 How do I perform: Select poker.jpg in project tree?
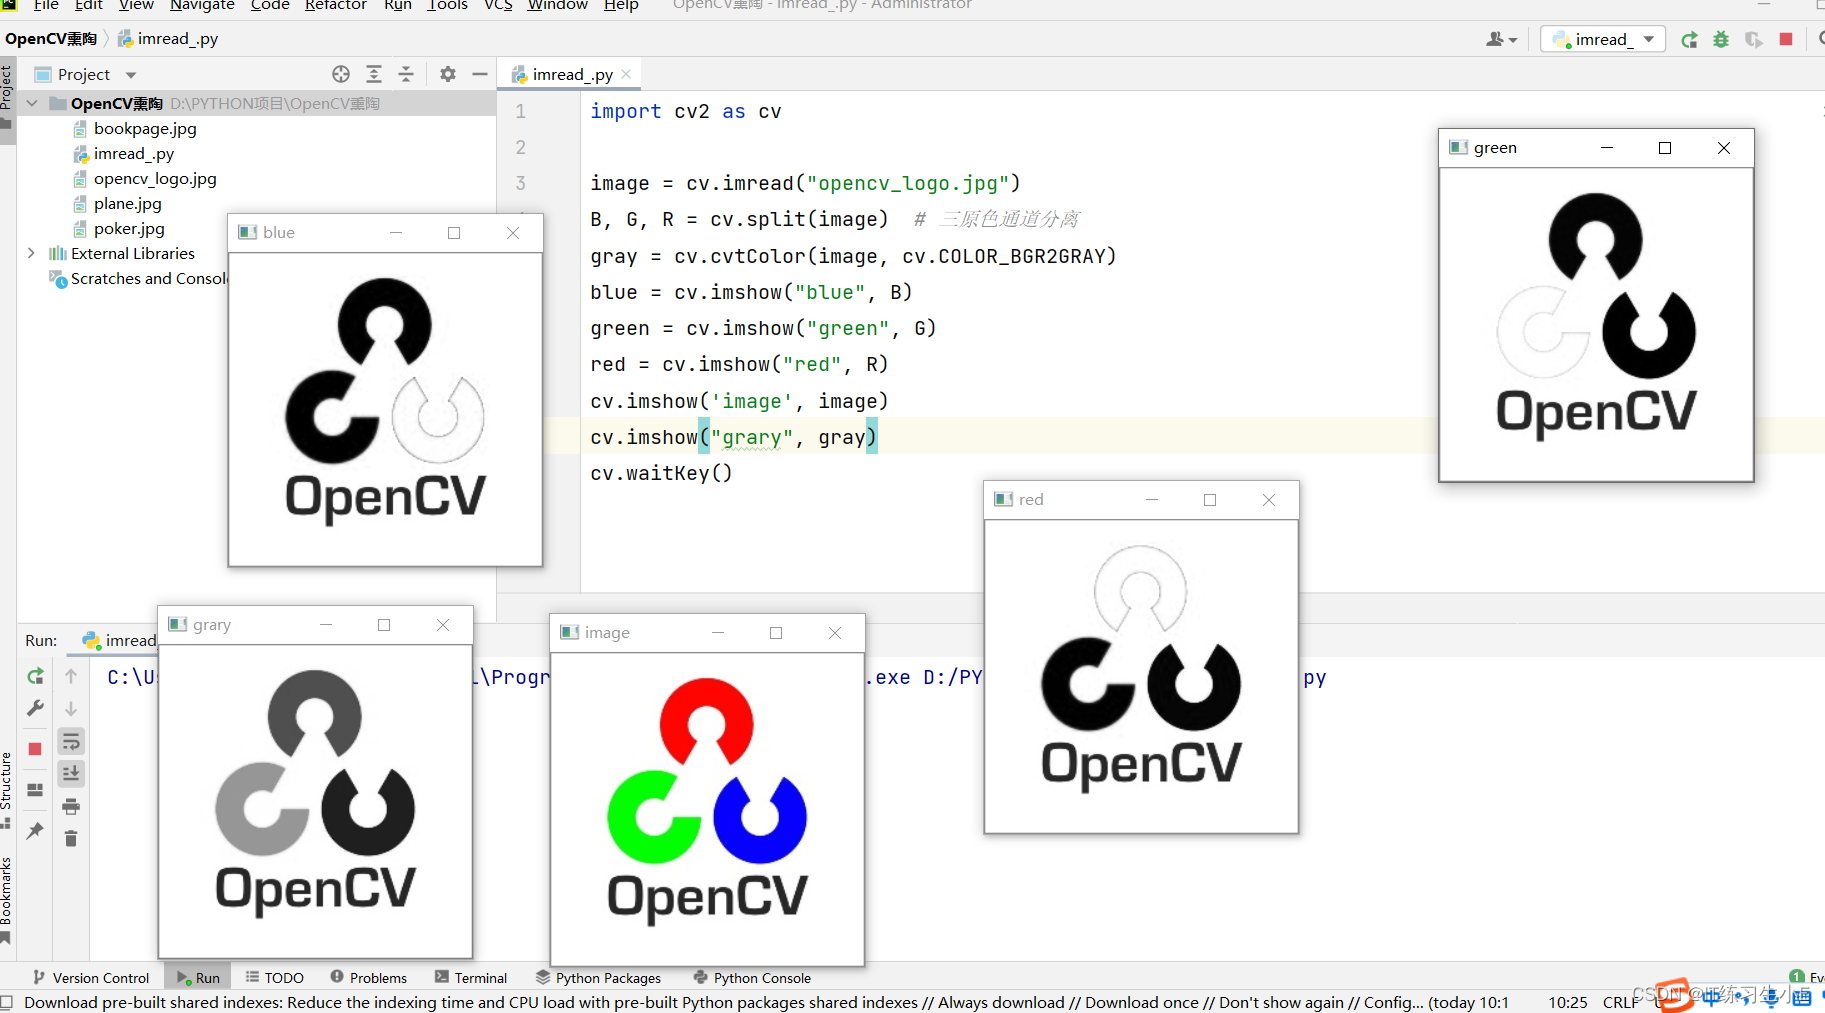[129, 228]
